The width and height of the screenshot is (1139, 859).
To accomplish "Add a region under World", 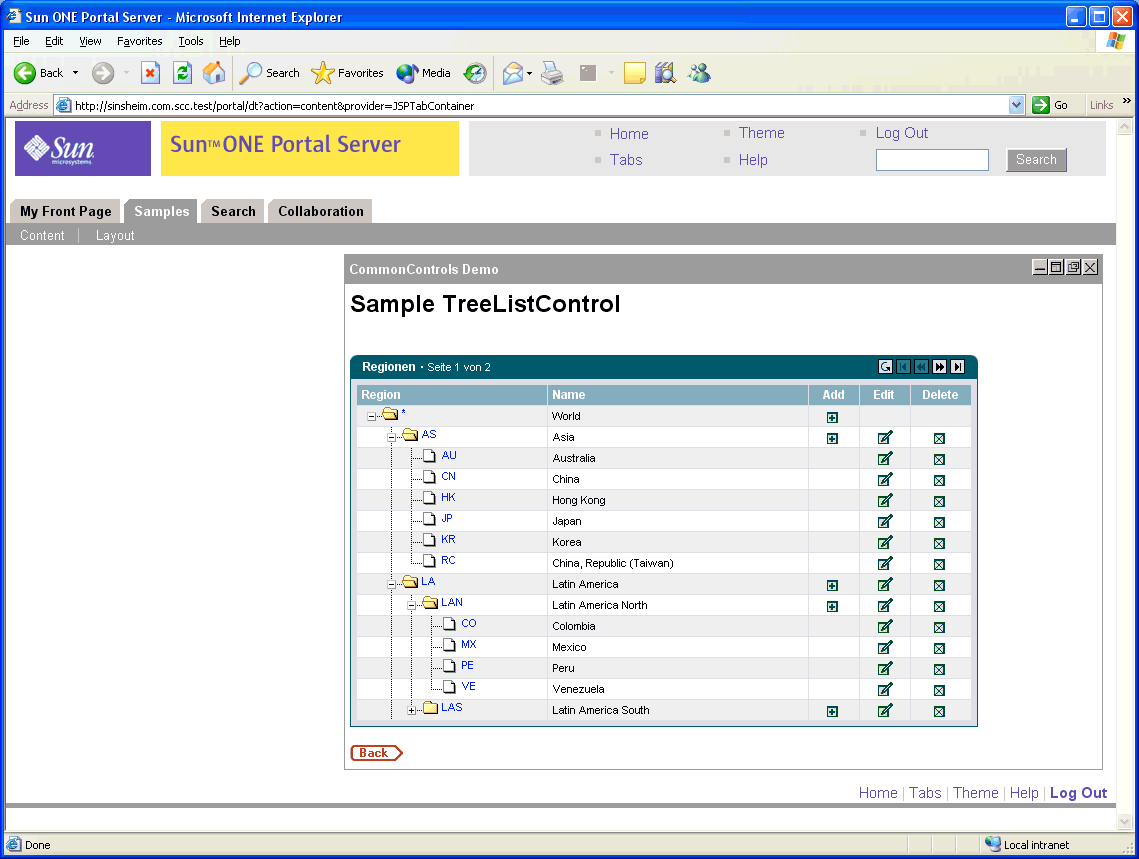I will [x=832, y=418].
